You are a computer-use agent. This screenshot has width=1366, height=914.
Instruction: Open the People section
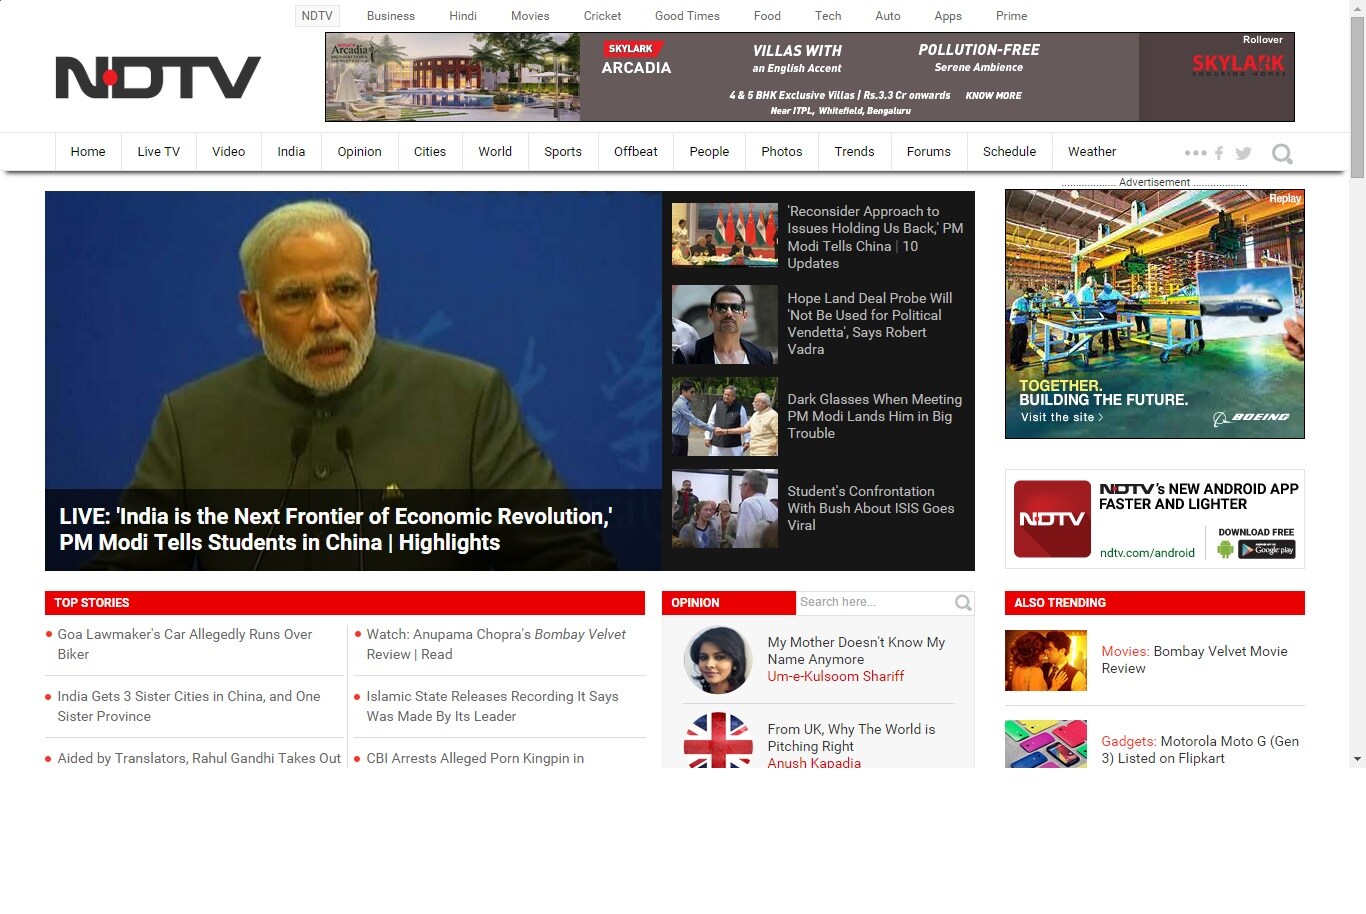tap(709, 152)
